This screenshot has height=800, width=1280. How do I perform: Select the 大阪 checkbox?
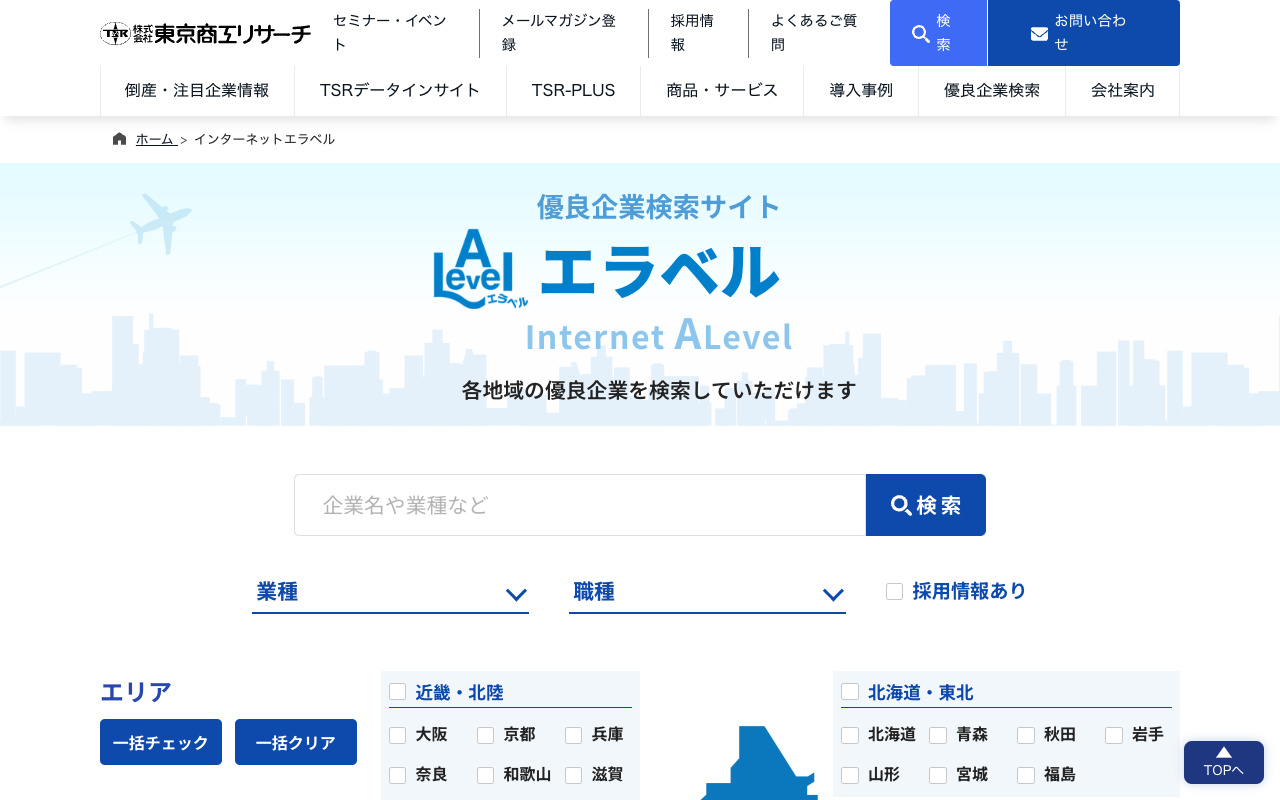tap(397, 735)
